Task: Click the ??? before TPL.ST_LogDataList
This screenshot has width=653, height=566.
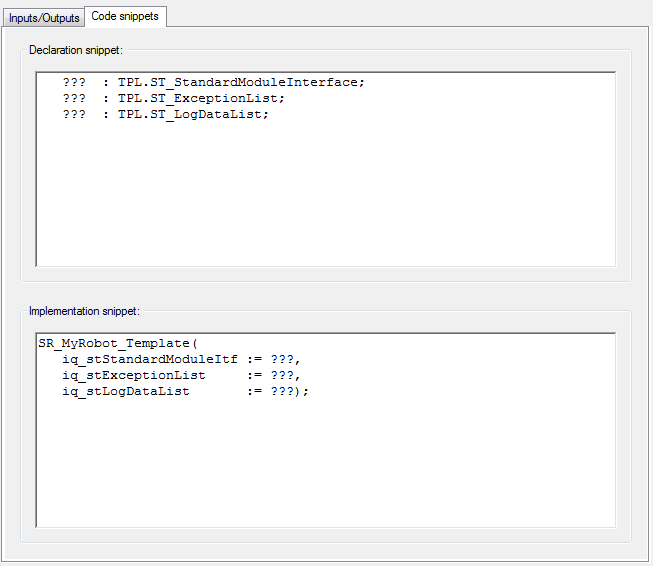Action: pyautogui.click(x=73, y=115)
